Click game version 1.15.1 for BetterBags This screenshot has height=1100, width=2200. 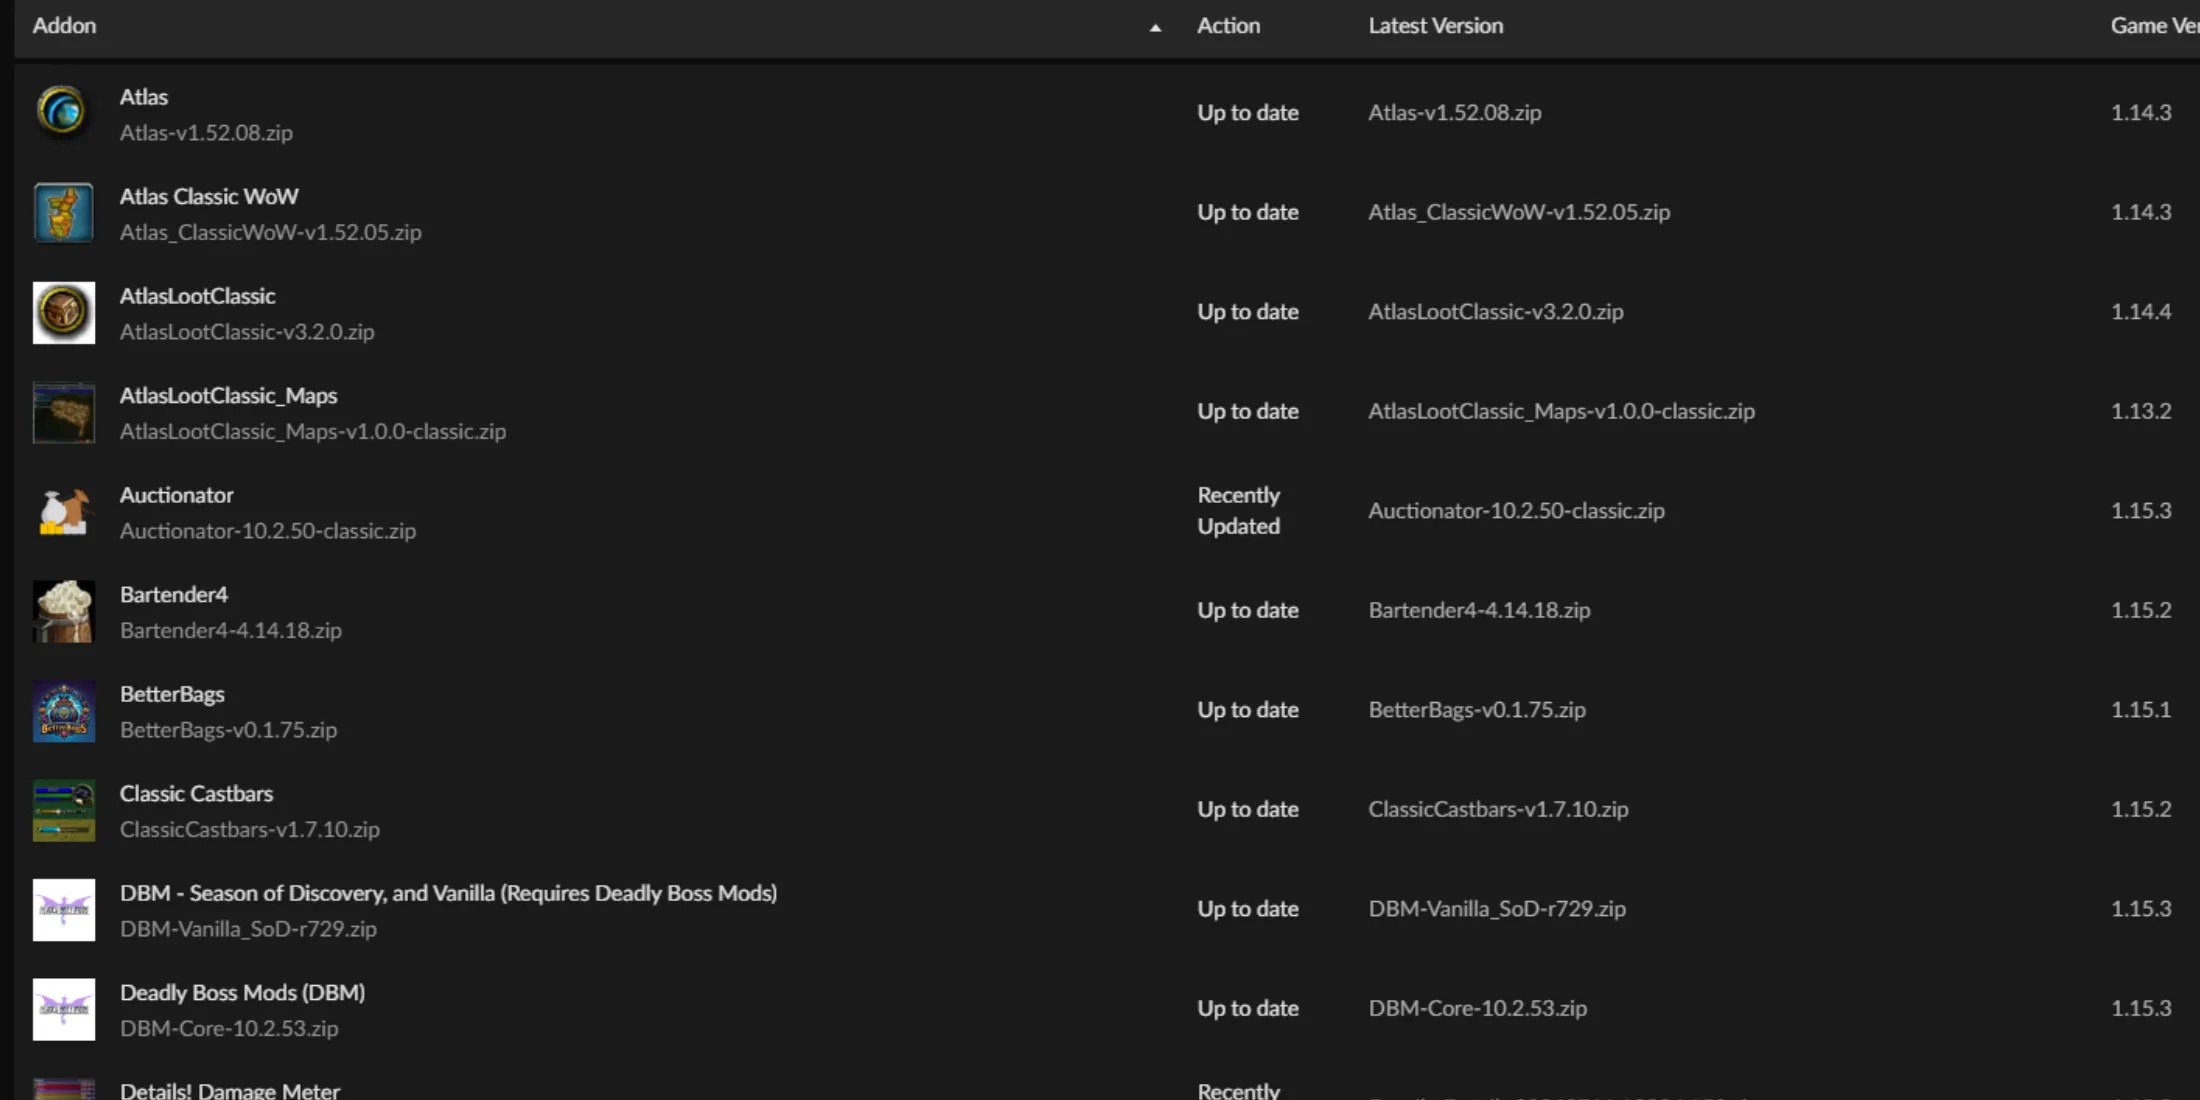pyautogui.click(x=2141, y=710)
